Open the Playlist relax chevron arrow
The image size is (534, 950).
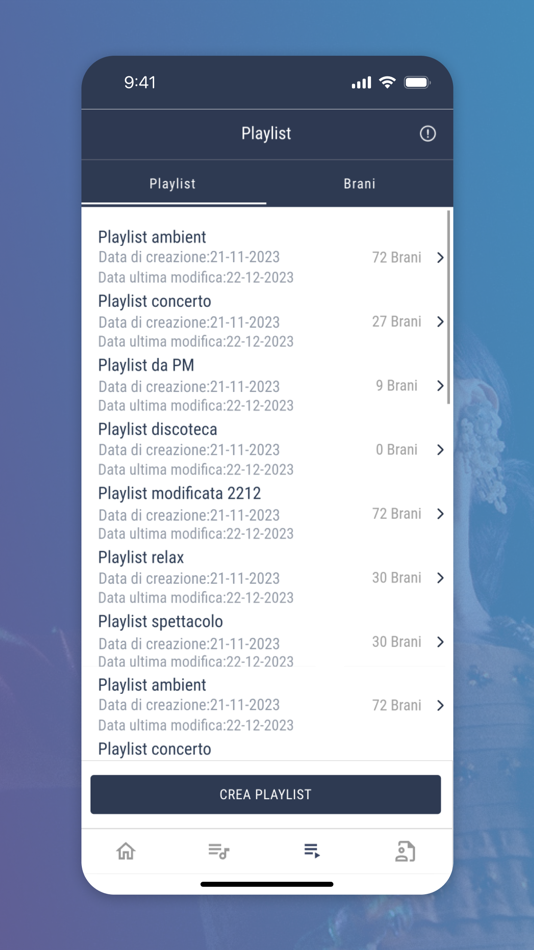click(x=441, y=578)
